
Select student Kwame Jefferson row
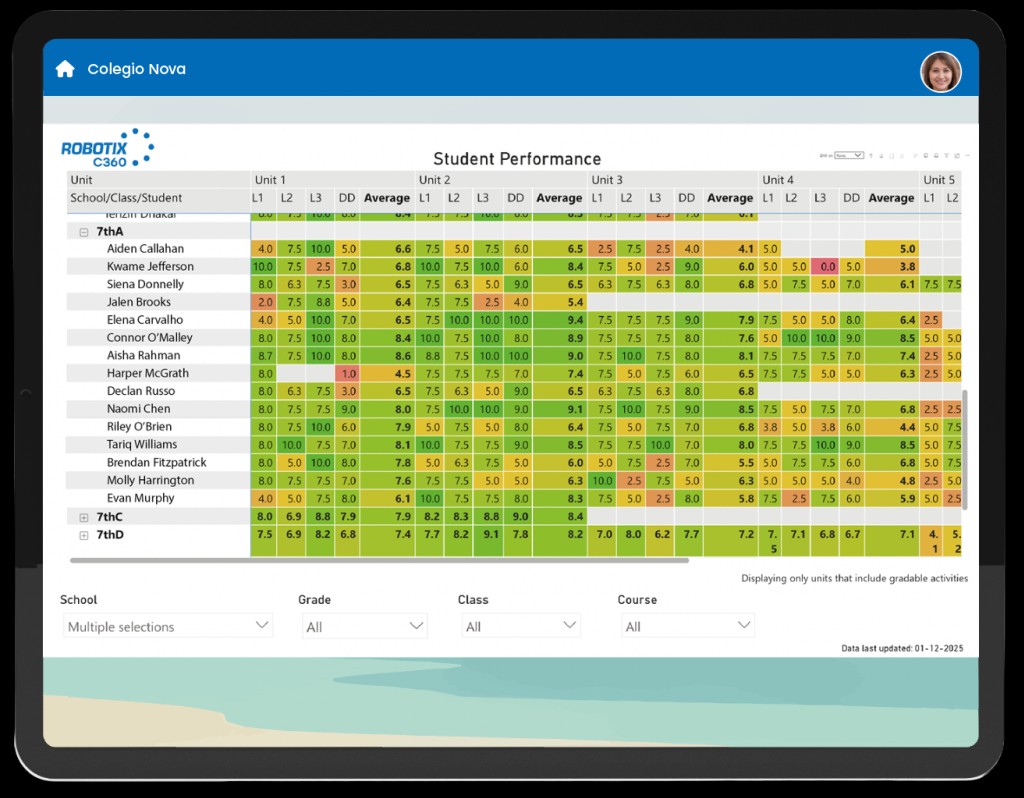click(150, 266)
